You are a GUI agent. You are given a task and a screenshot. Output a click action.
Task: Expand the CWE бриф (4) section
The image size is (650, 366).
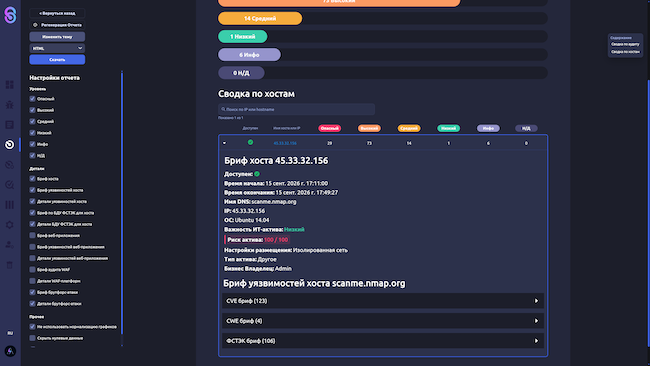coord(383,321)
